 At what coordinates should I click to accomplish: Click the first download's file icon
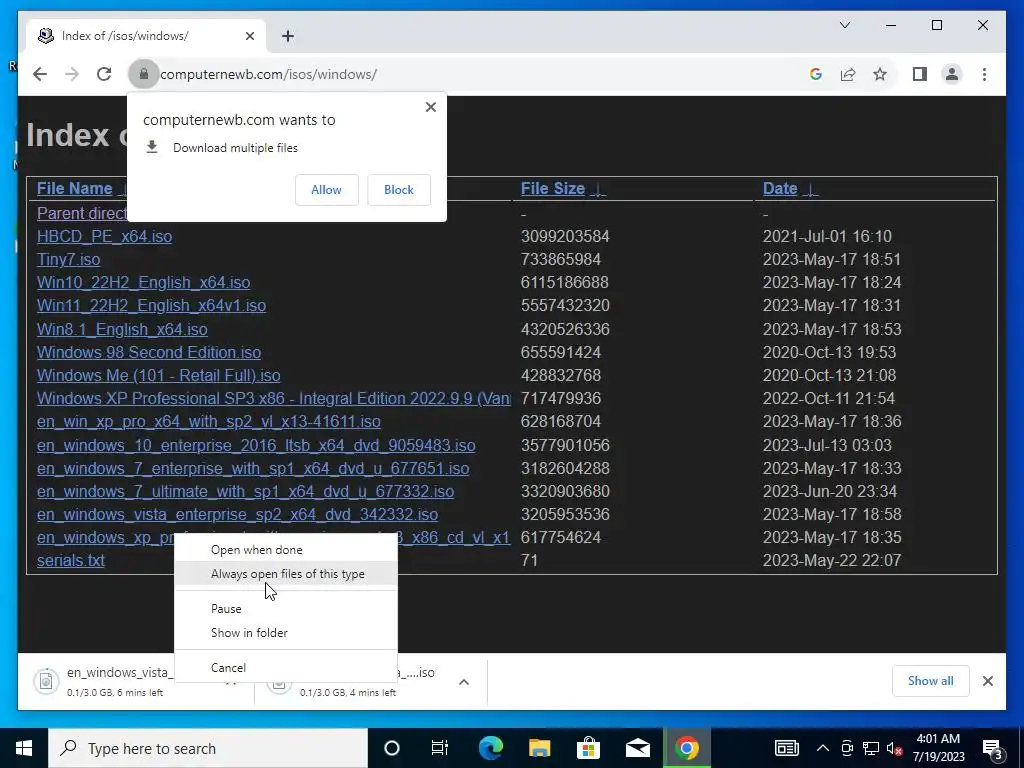pyautogui.click(x=46, y=681)
